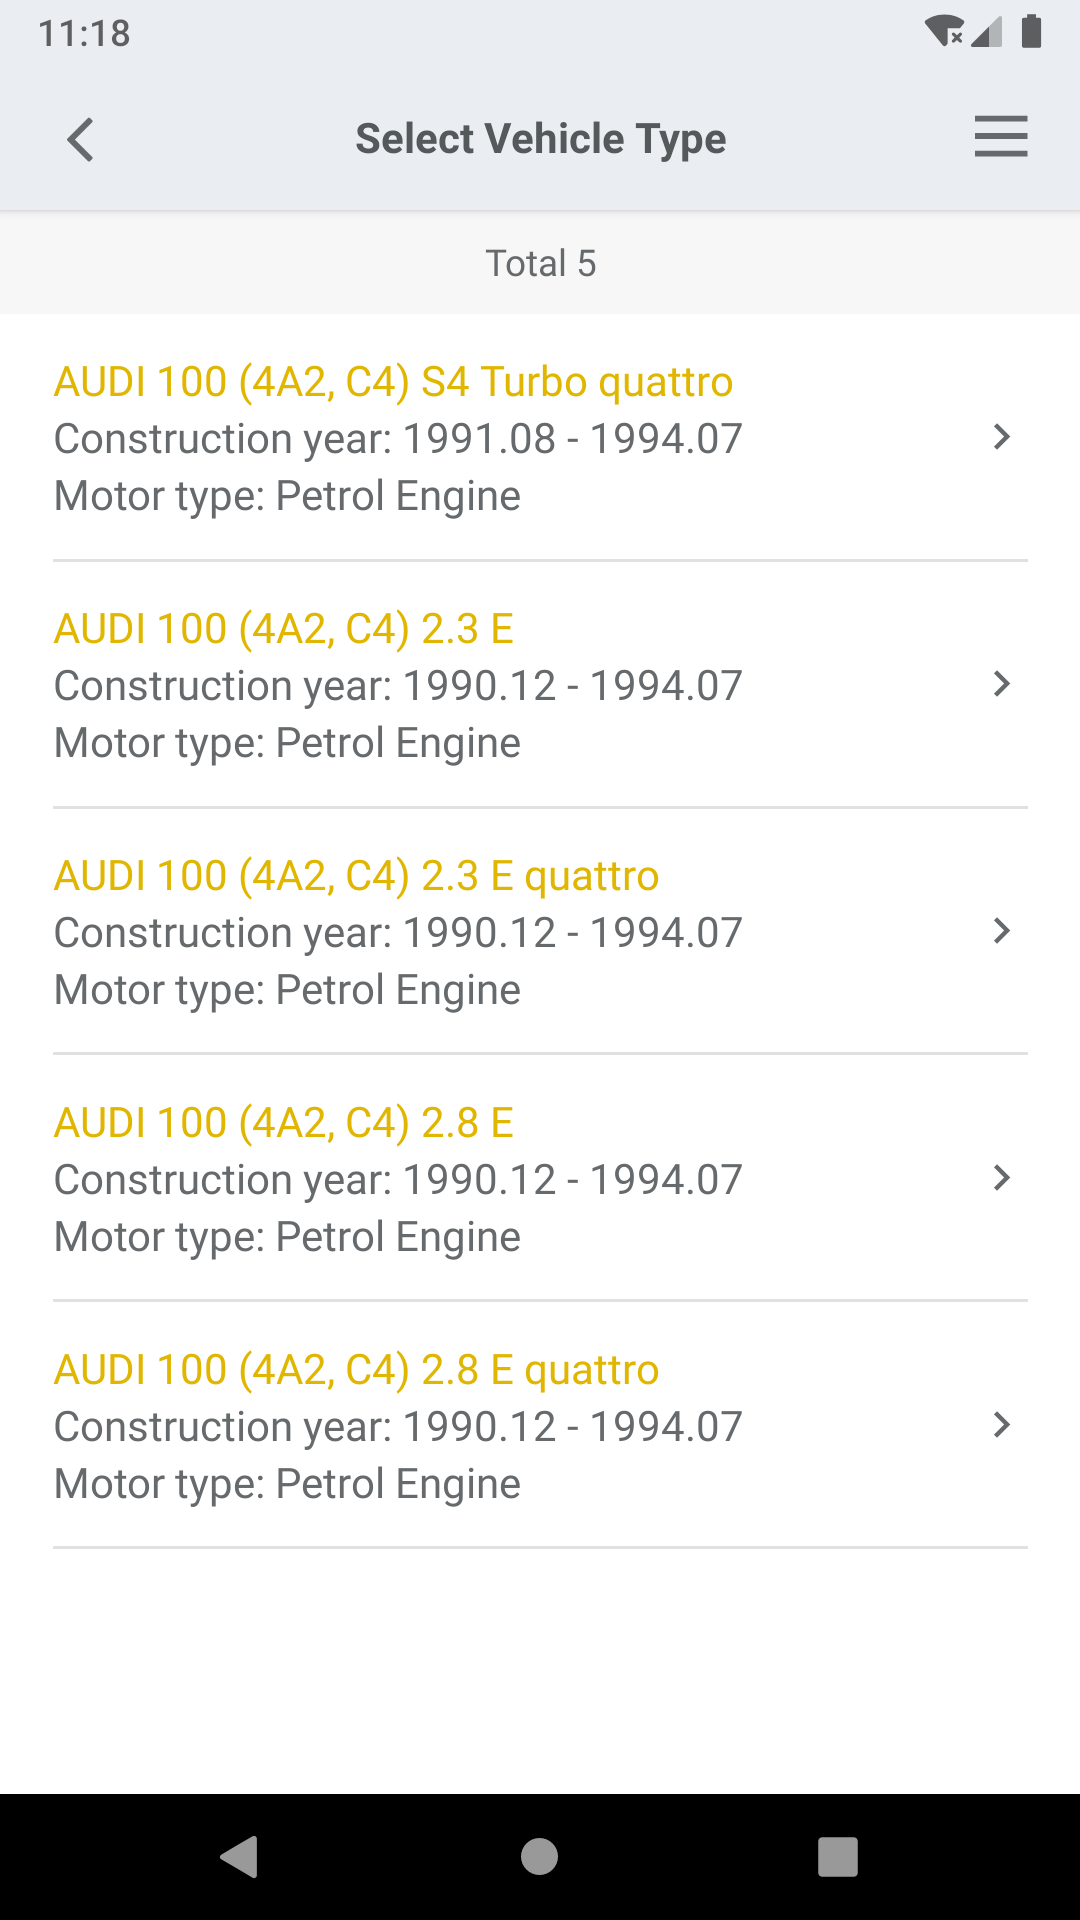This screenshot has width=1080, height=1920.
Task: Go back using the header arrow
Action: (x=80, y=139)
